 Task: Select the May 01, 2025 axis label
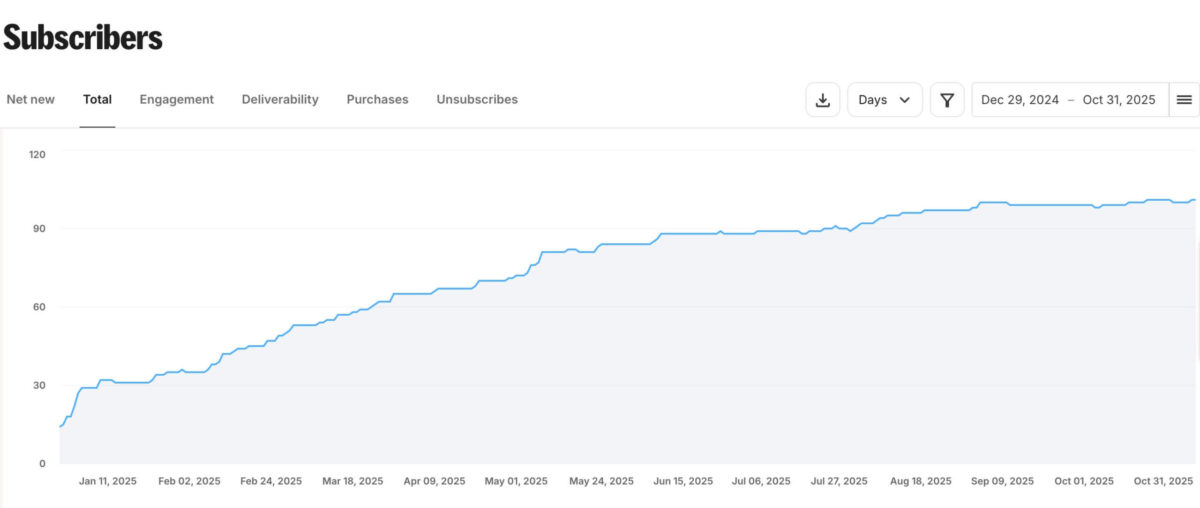[x=516, y=481]
